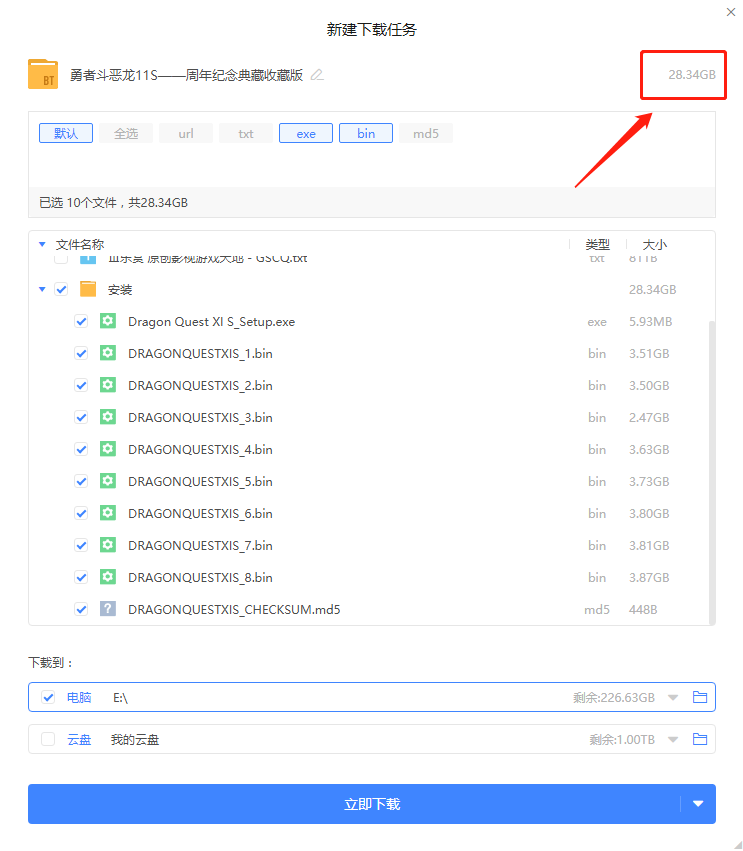Browse folder for 云盘 destination

click(700, 739)
